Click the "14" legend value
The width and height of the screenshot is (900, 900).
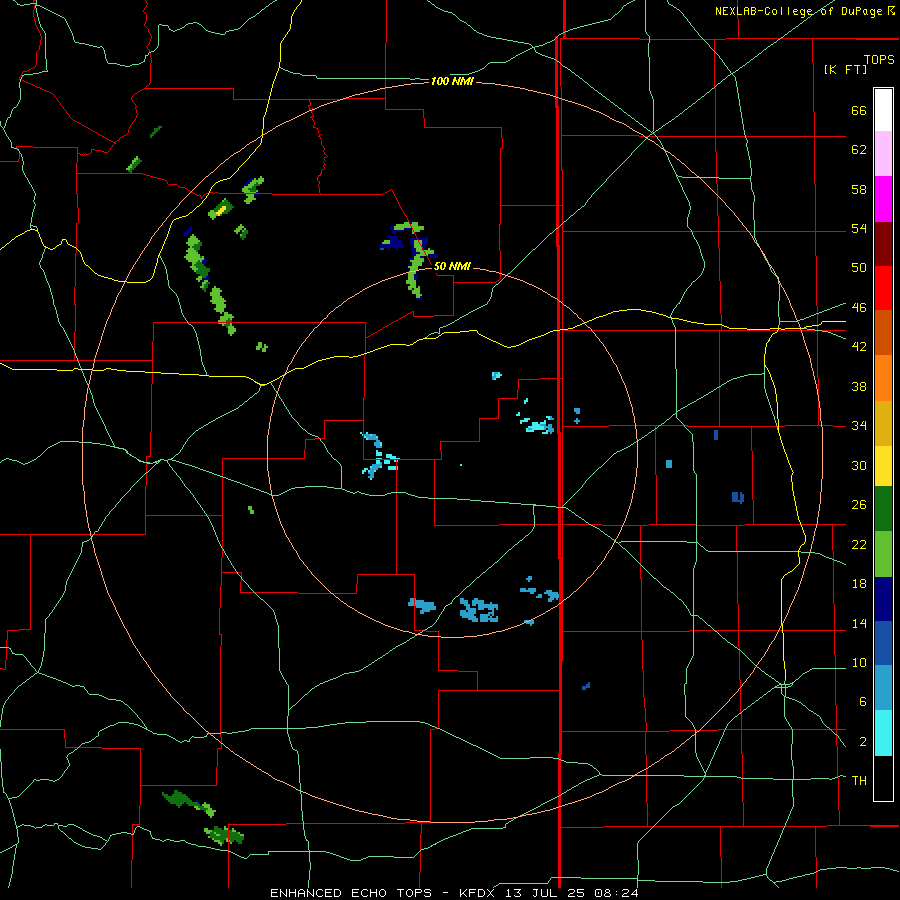pyautogui.click(x=859, y=623)
